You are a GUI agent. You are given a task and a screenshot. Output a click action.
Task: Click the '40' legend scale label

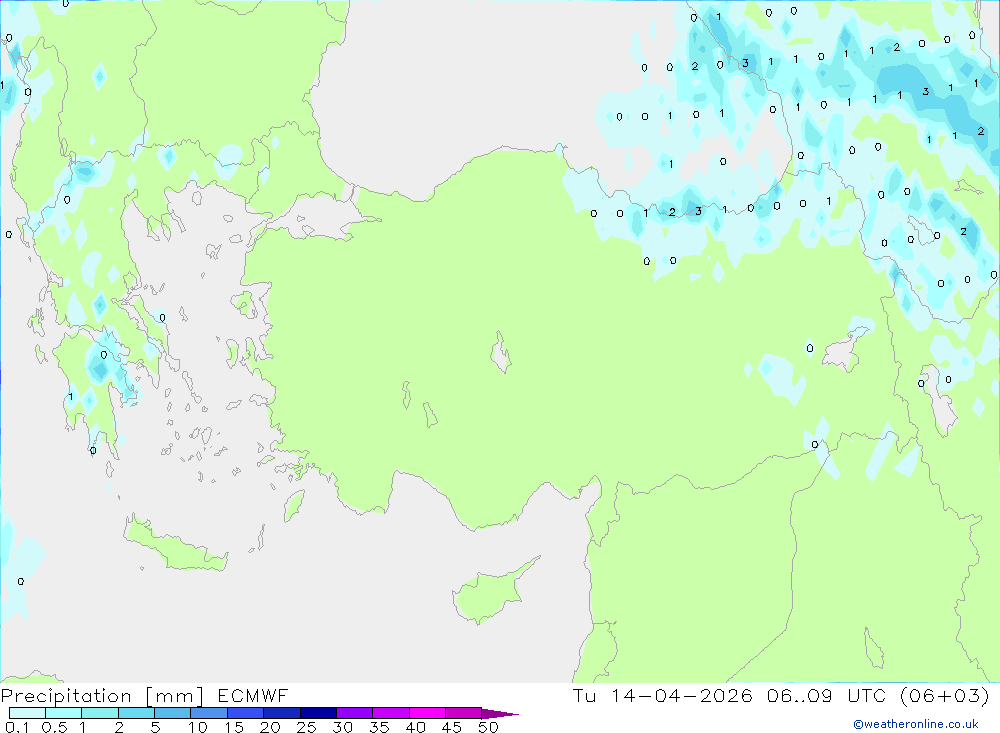(415, 727)
